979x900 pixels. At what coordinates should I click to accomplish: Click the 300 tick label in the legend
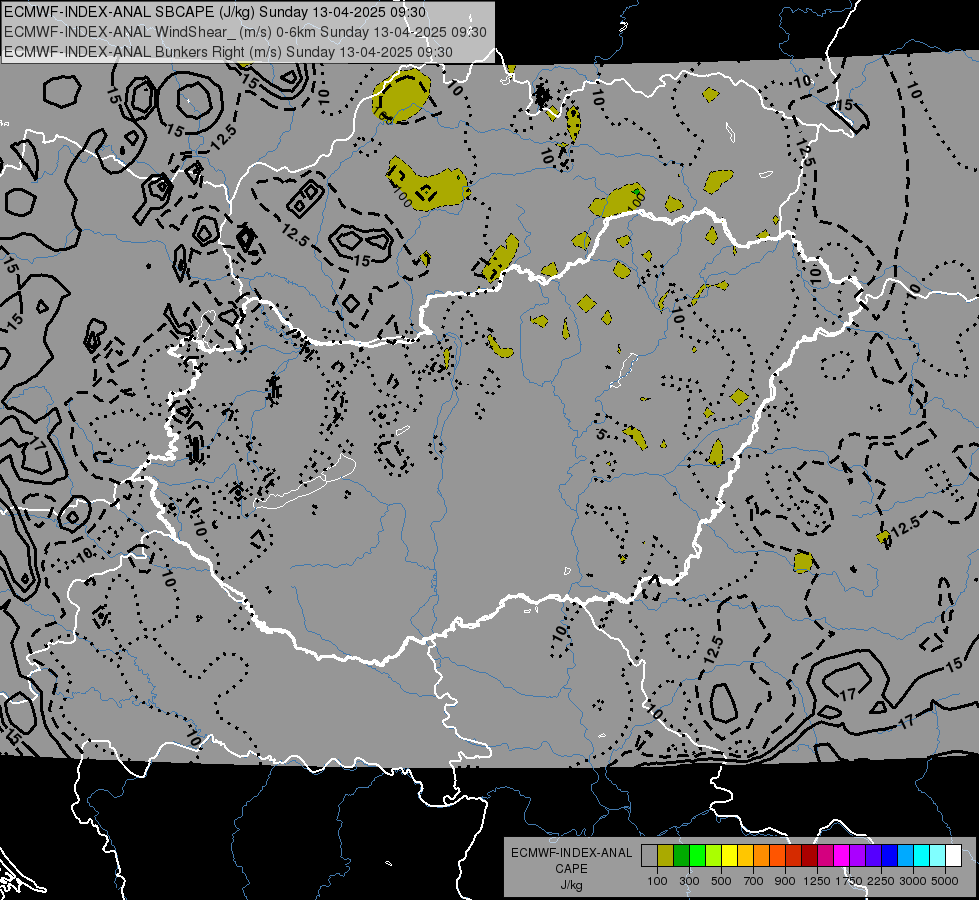click(689, 881)
